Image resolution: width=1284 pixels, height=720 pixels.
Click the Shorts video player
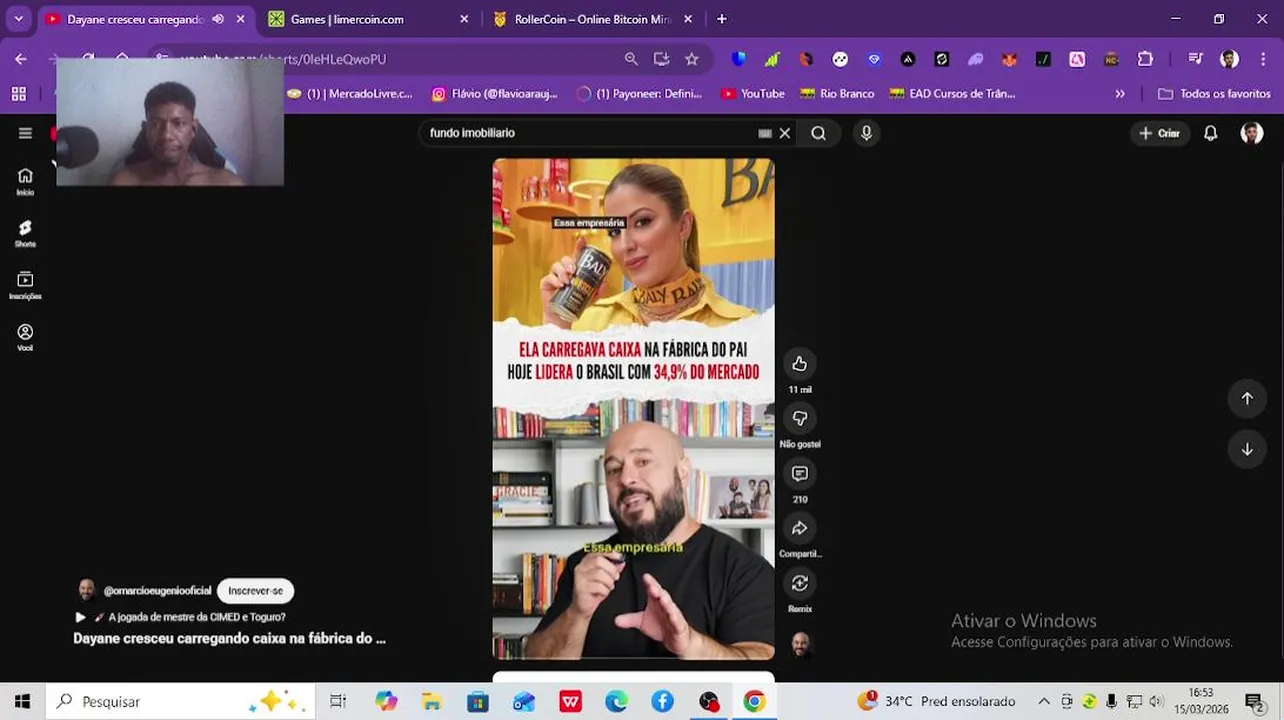point(633,409)
